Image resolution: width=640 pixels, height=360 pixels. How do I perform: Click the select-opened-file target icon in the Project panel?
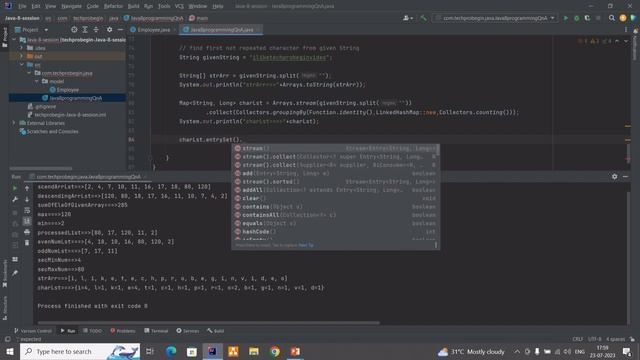pos(74,29)
